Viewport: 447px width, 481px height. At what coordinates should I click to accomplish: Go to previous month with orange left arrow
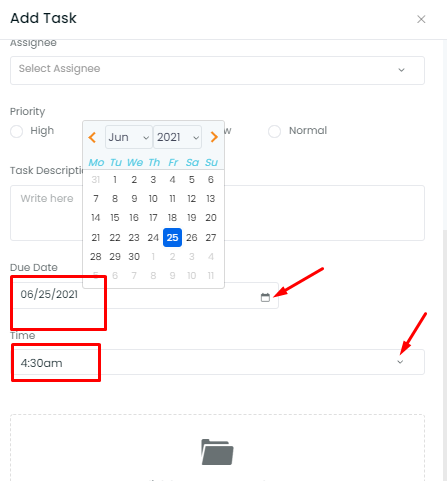tap(92, 137)
